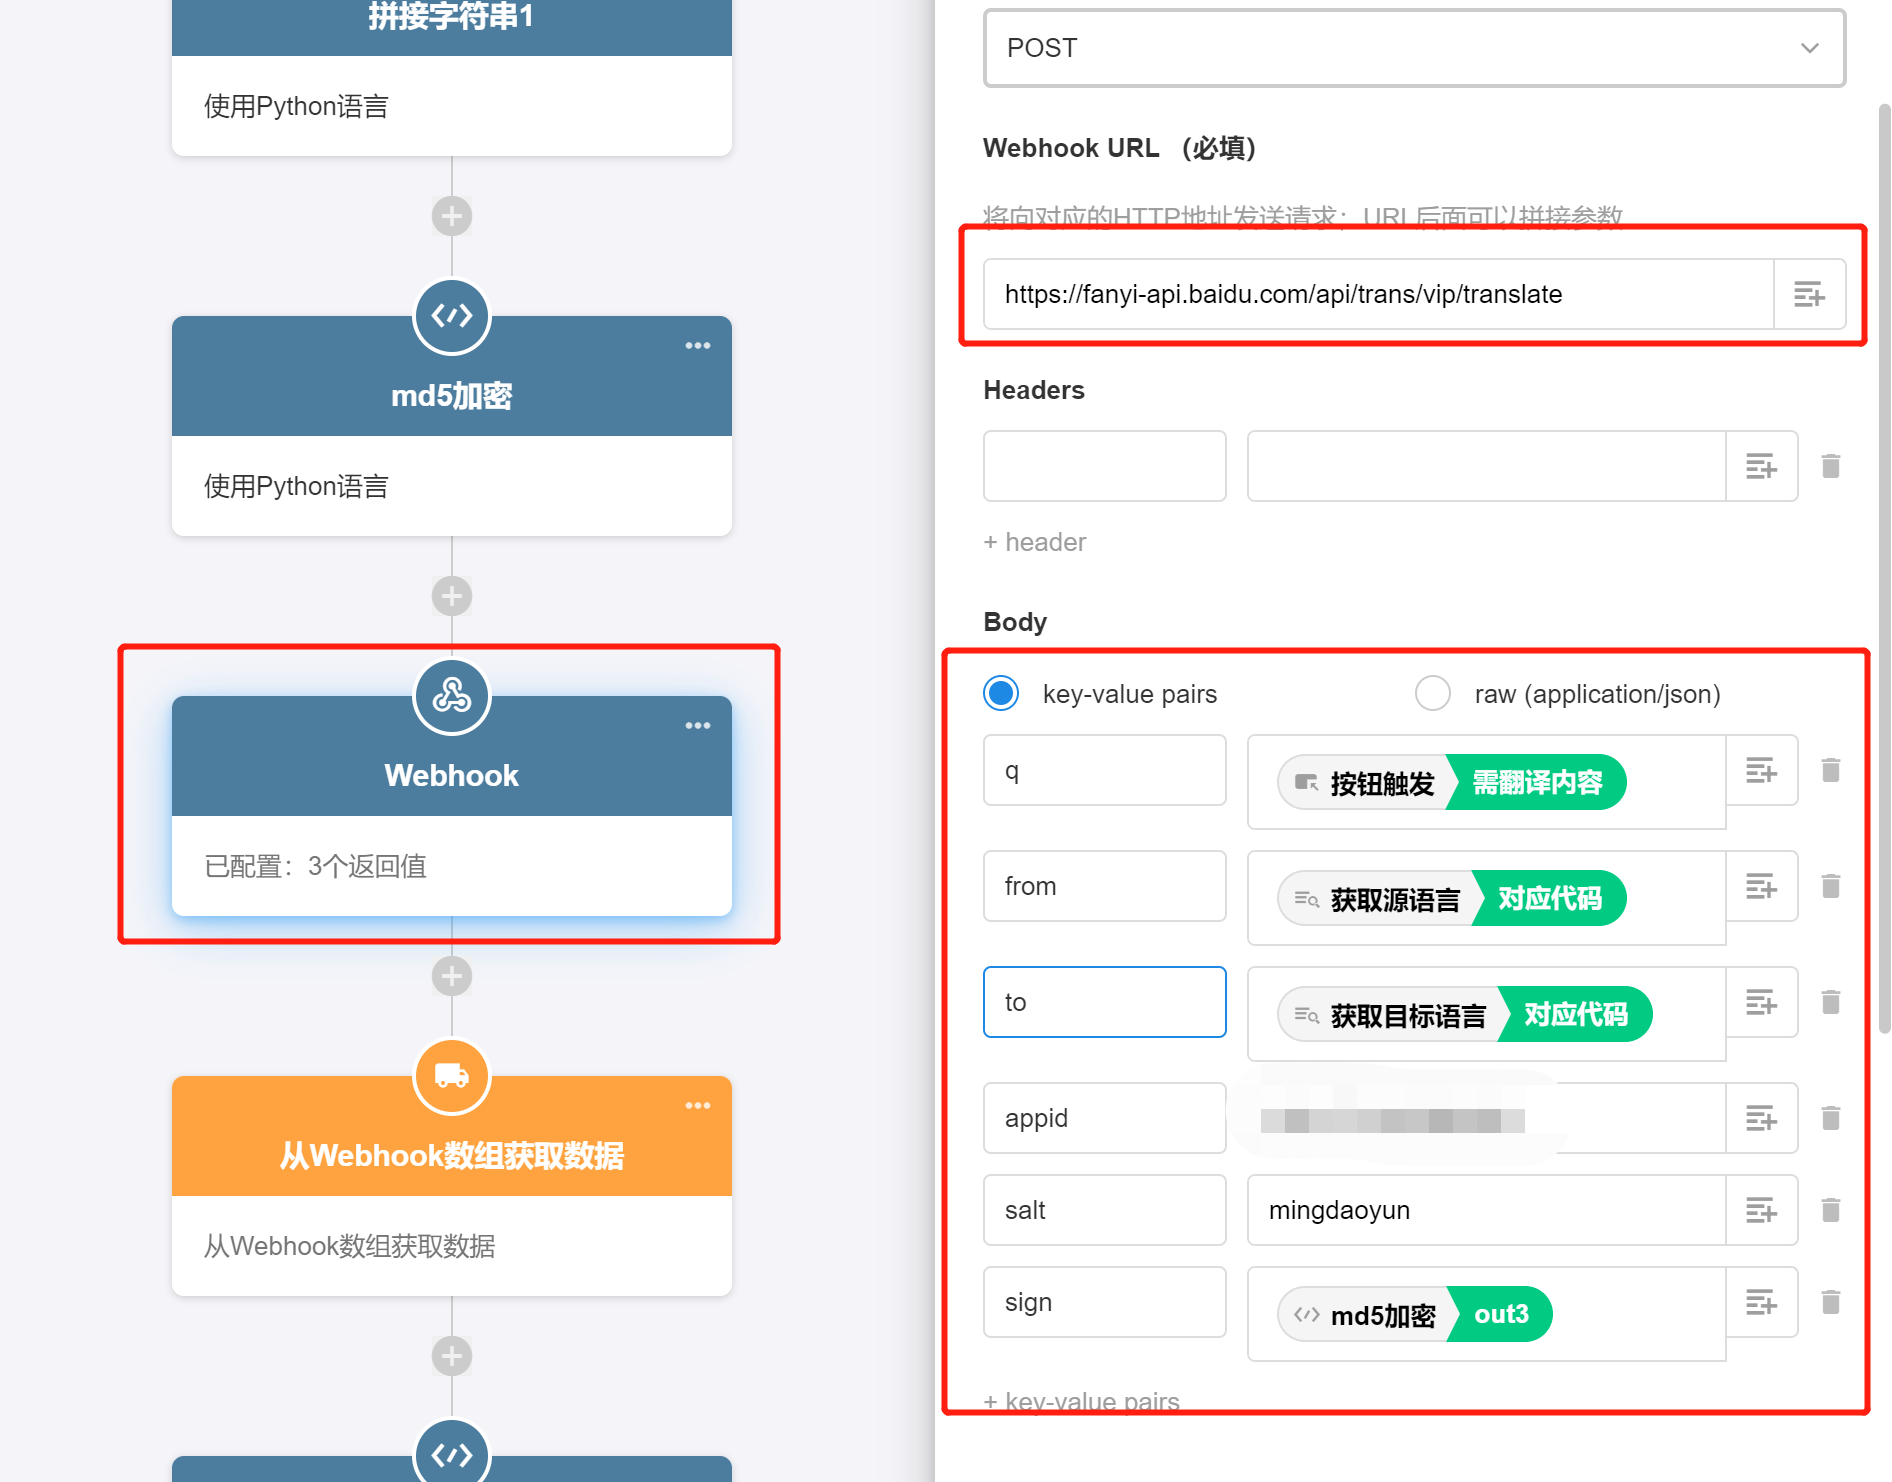Insert dynamic value for 'appid' parameter
This screenshot has width=1892, height=1482.
click(1761, 1118)
